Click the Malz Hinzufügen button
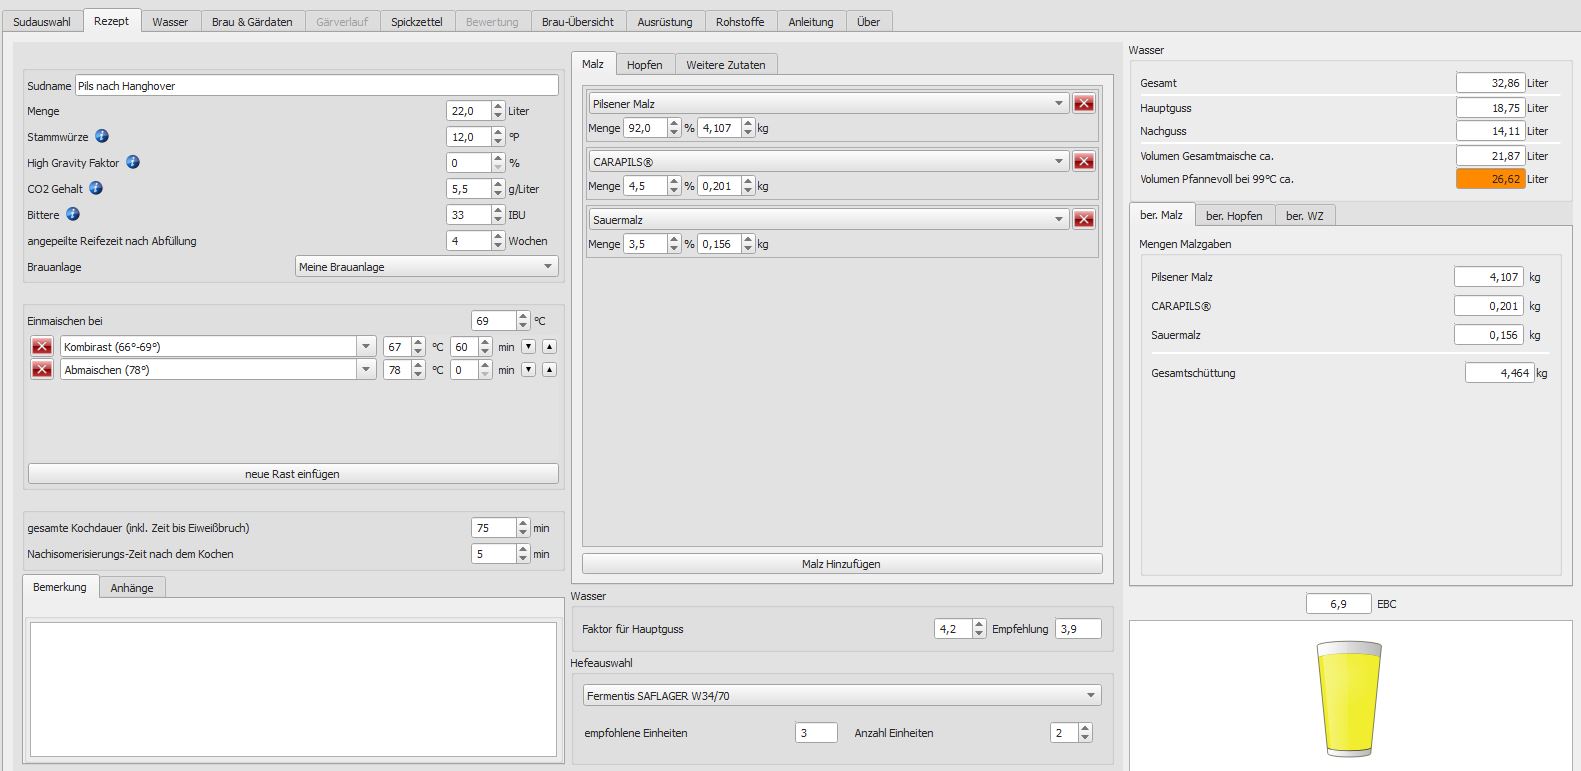1581x771 pixels. pyautogui.click(x=841, y=564)
